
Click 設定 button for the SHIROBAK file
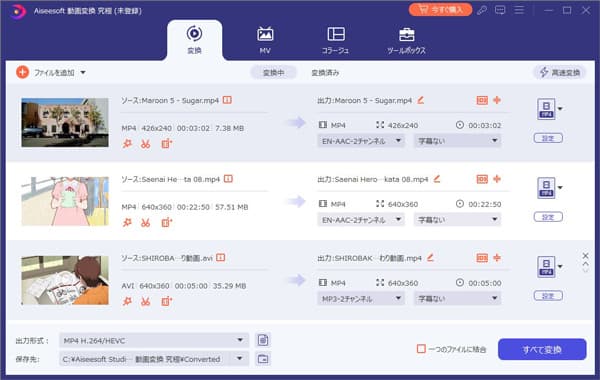(548, 296)
